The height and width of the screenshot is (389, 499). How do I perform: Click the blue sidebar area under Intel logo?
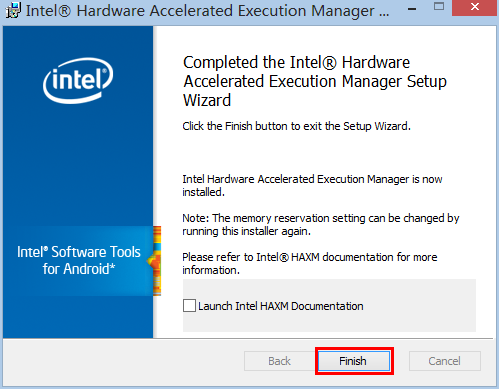(x=78, y=163)
